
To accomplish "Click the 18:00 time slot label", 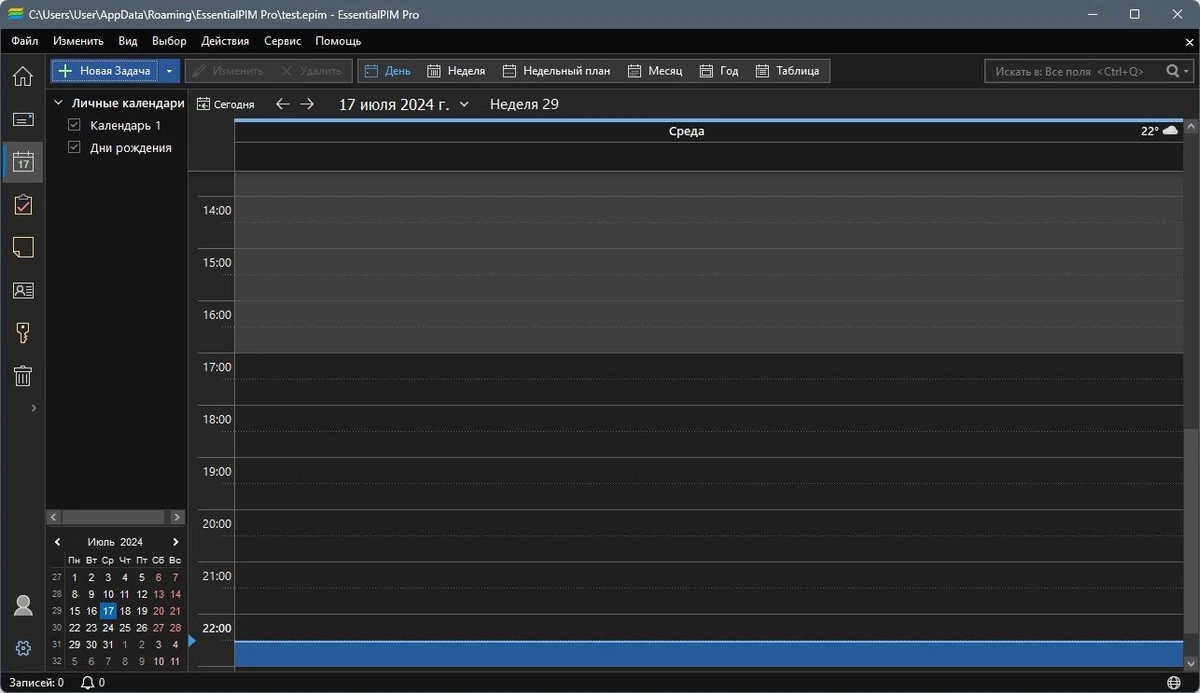I will click(x=217, y=420).
